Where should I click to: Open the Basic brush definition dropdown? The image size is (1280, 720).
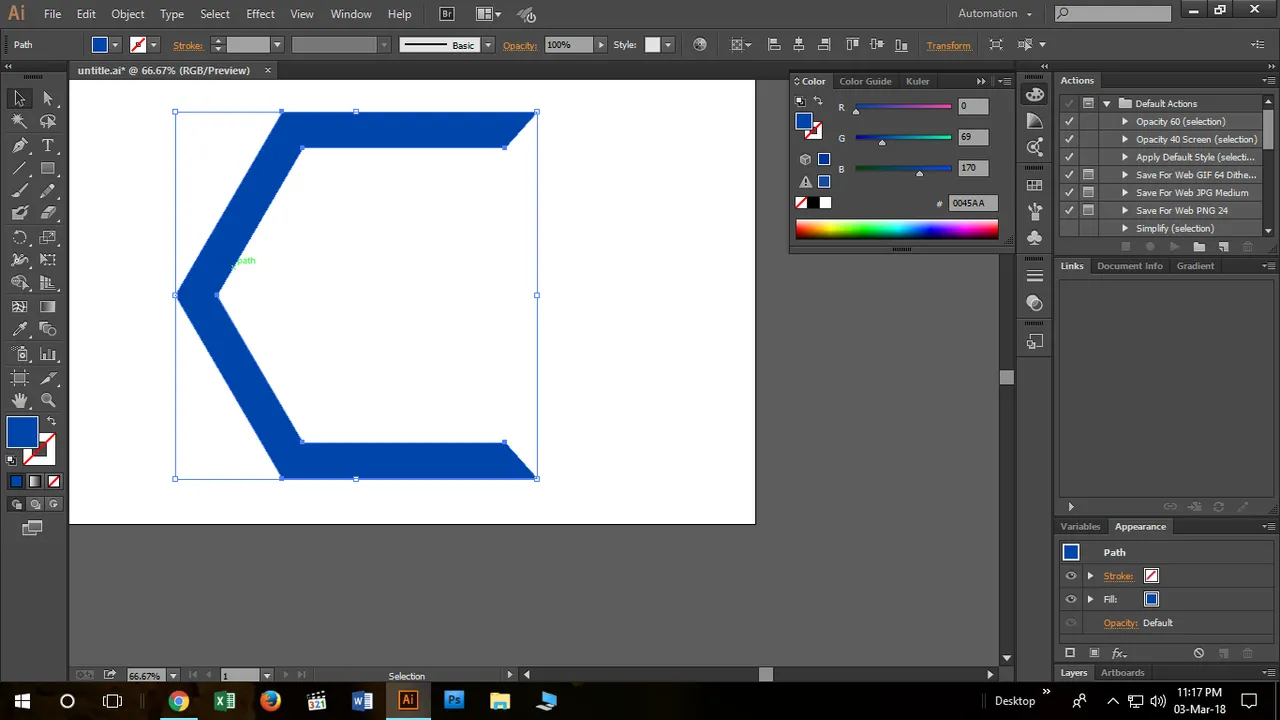point(488,45)
